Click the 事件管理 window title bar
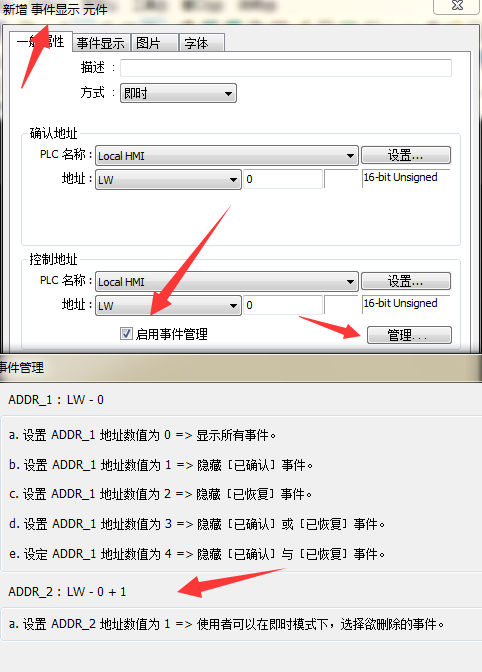 pos(241,368)
